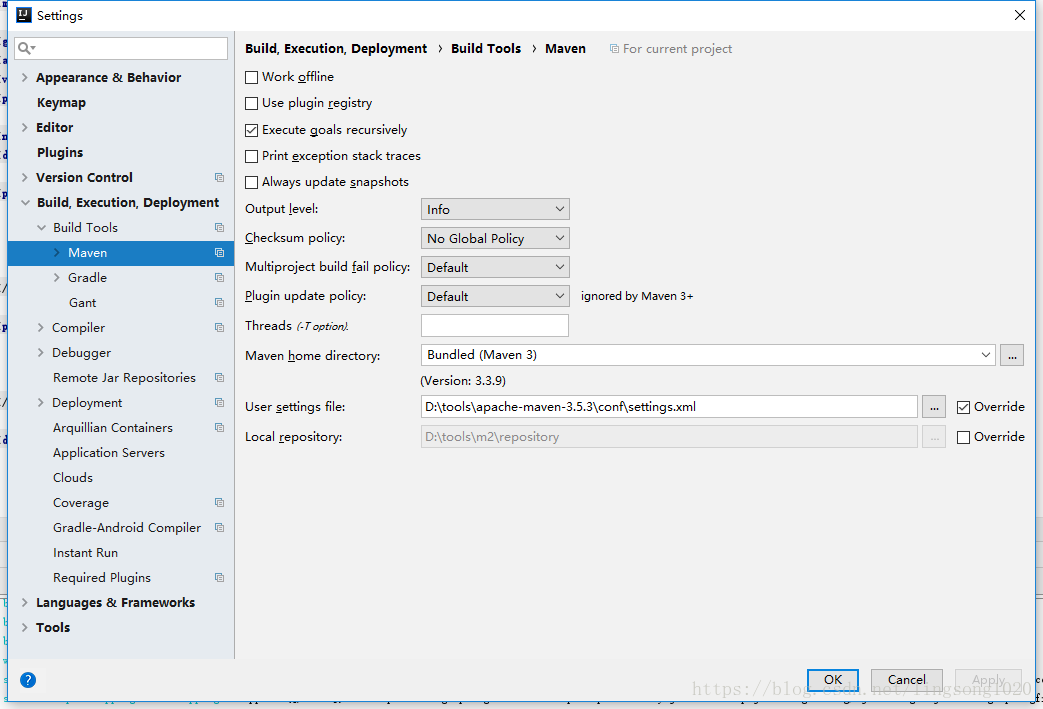Screen dimensions: 1043x709
Task: Open the Checksum policy dropdown
Action: 495,238
